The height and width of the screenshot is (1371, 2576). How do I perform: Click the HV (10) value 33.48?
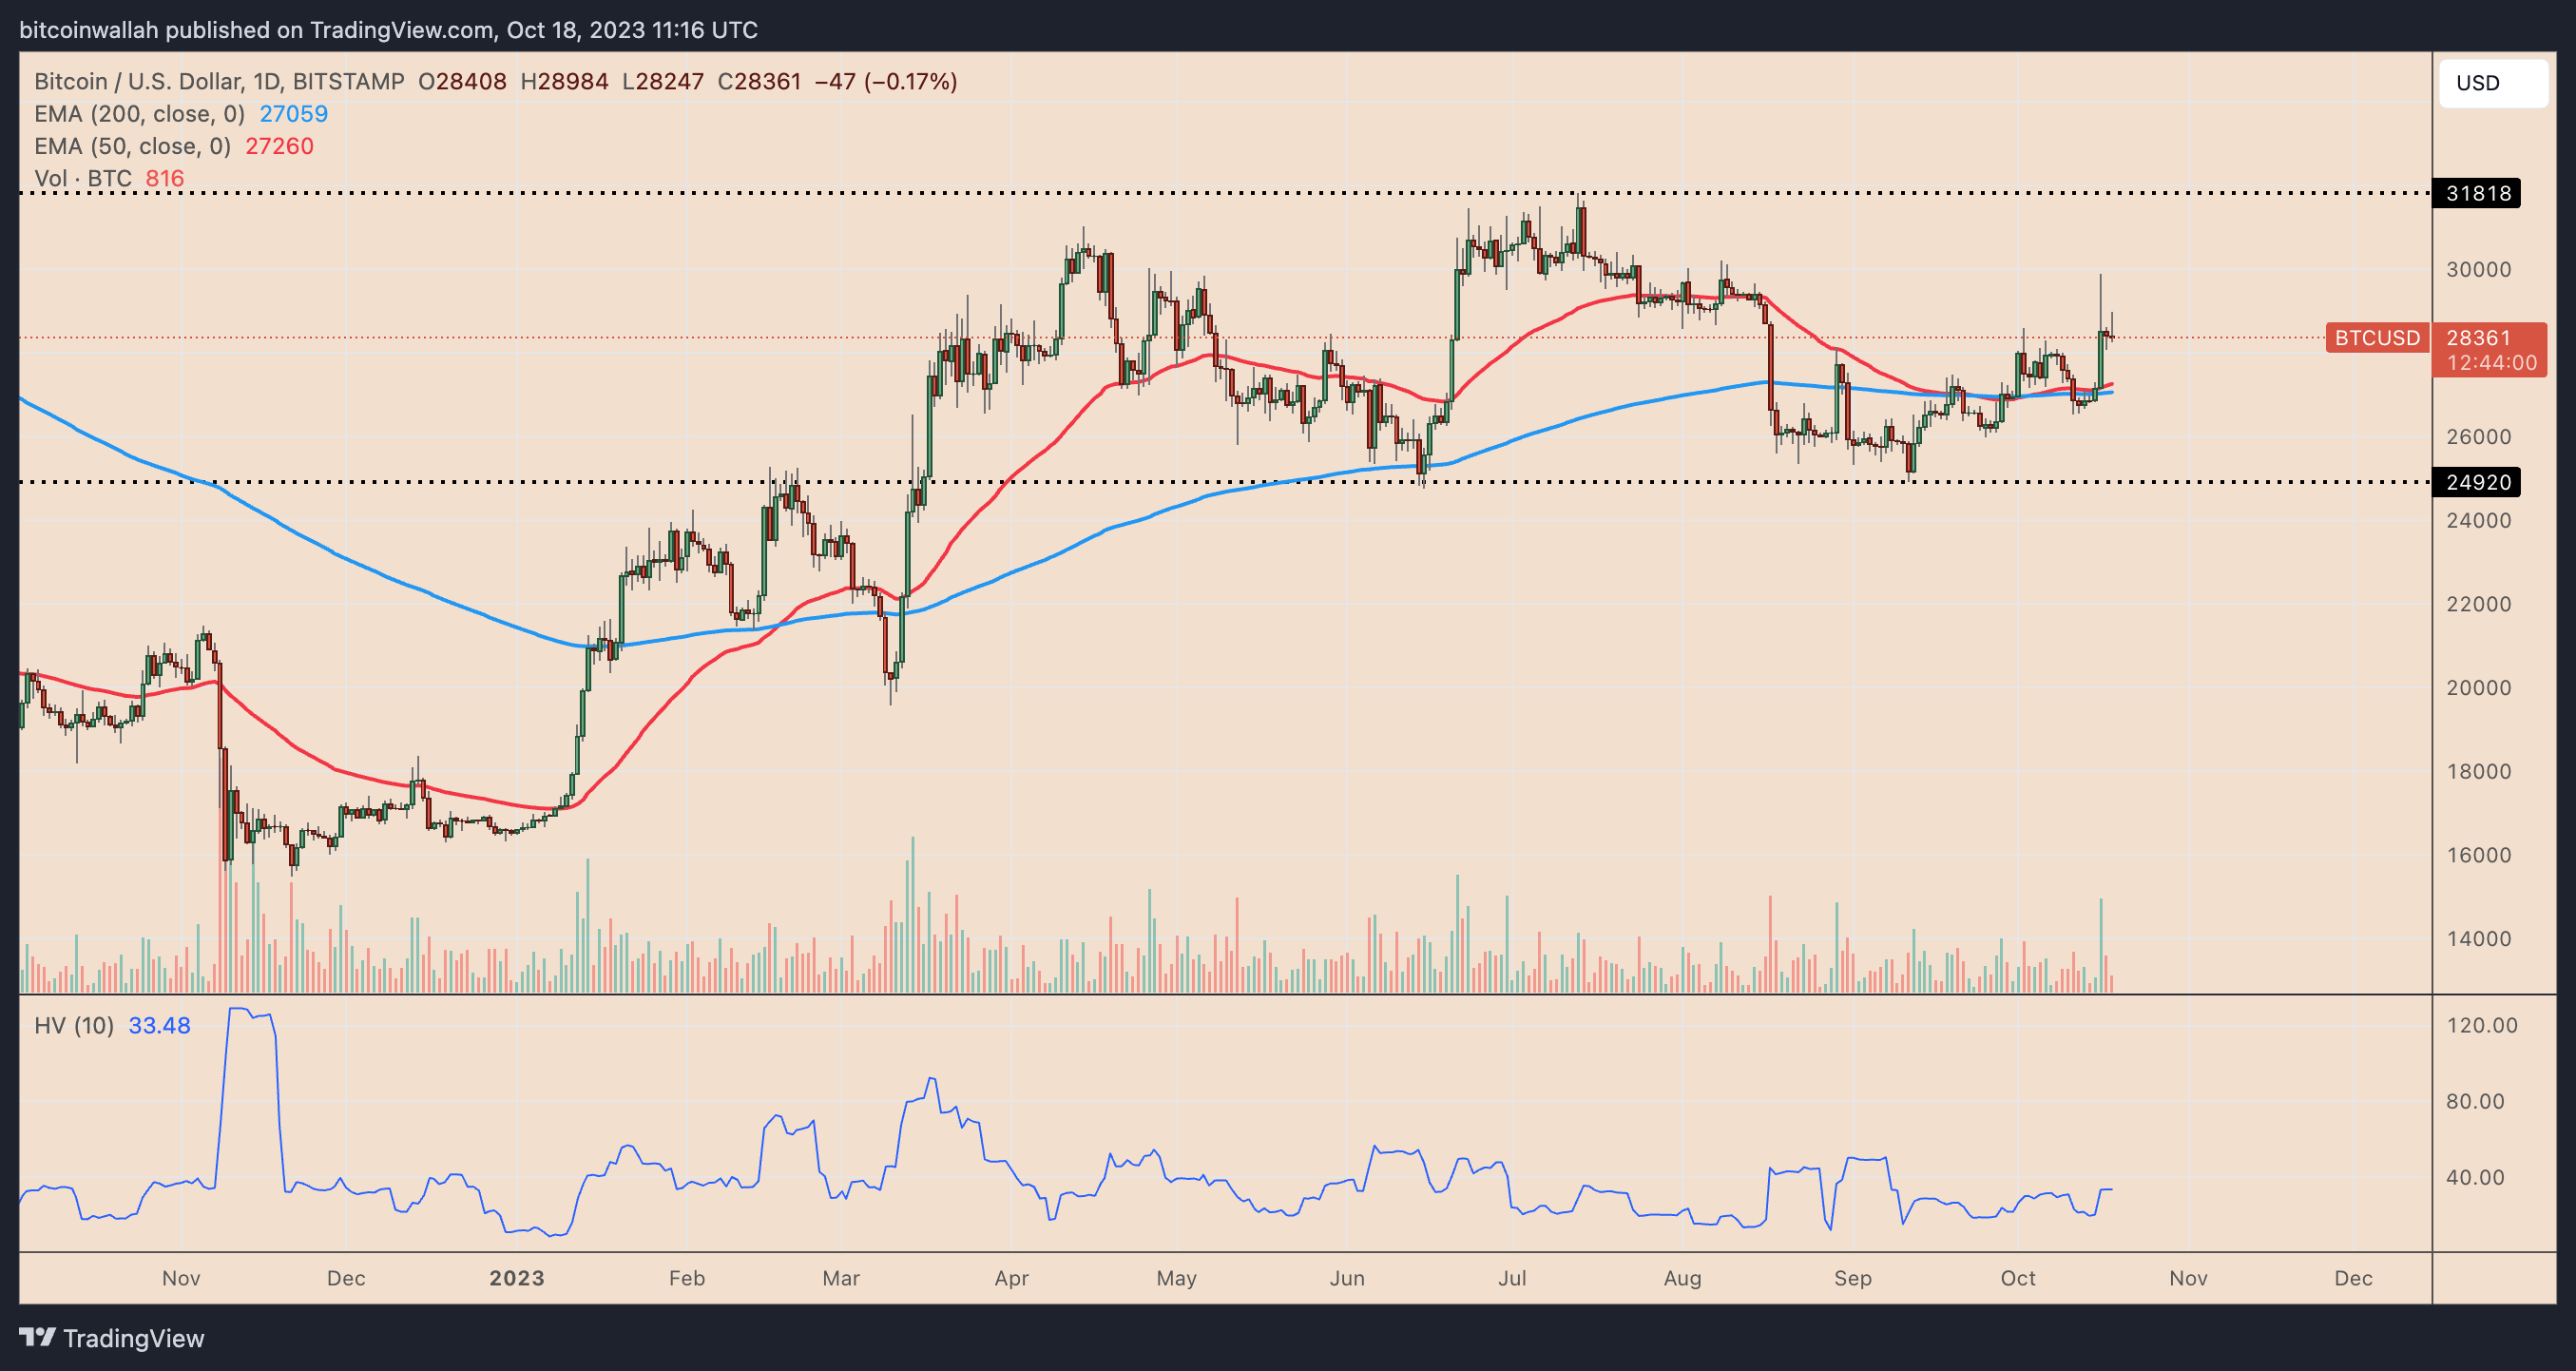tap(160, 1025)
